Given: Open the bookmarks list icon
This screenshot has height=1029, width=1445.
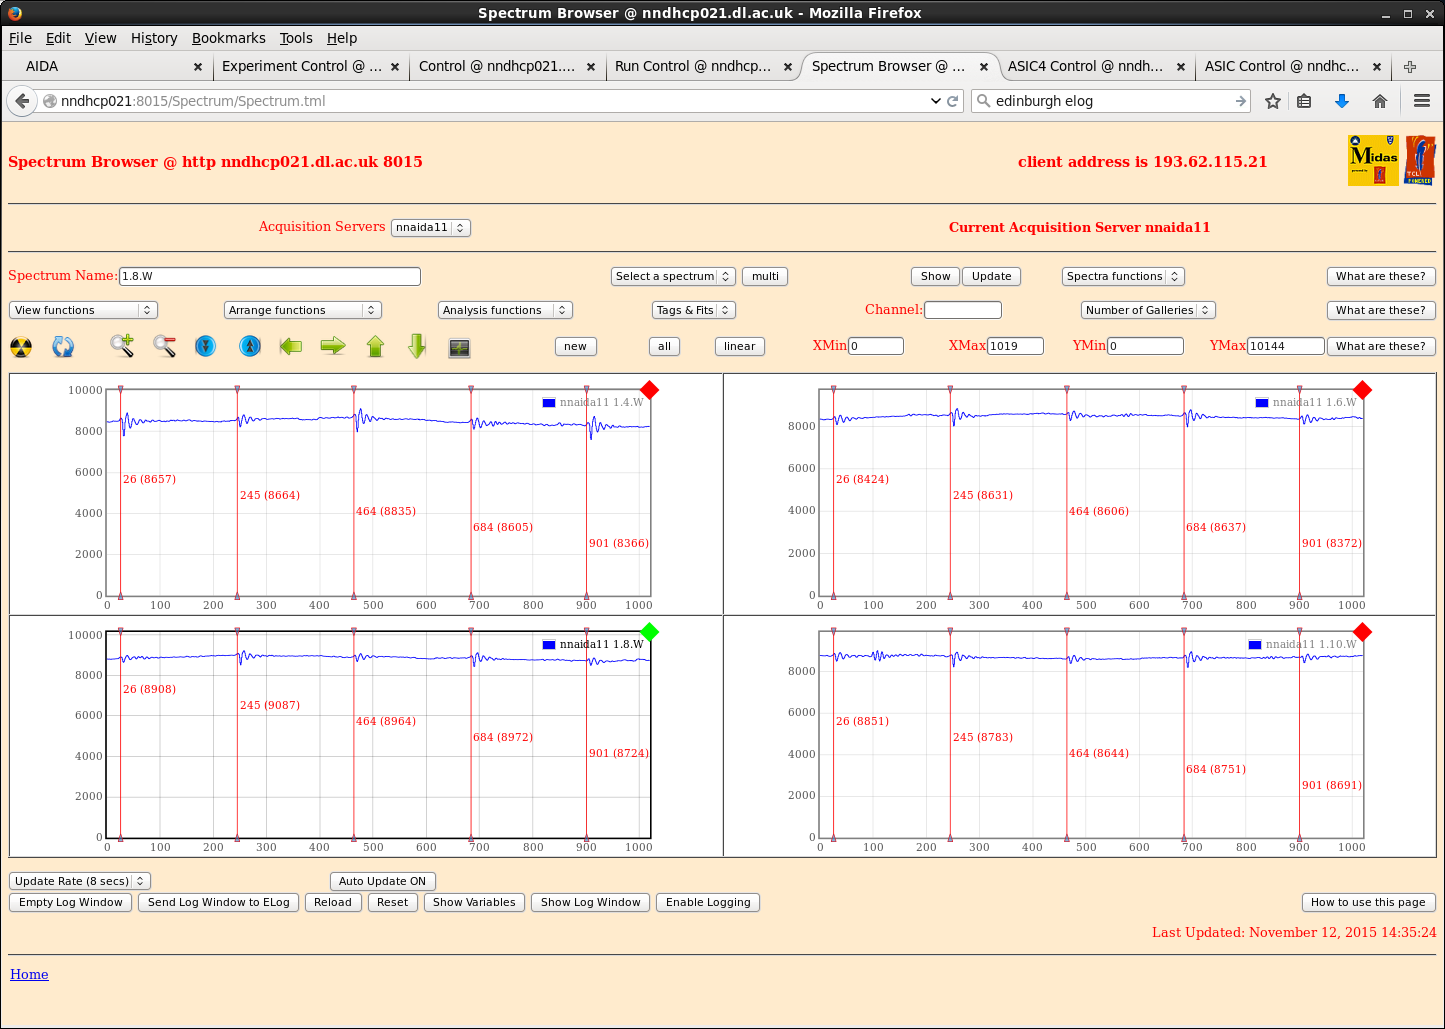Looking at the screenshot, I should [x=1304, y=101].
